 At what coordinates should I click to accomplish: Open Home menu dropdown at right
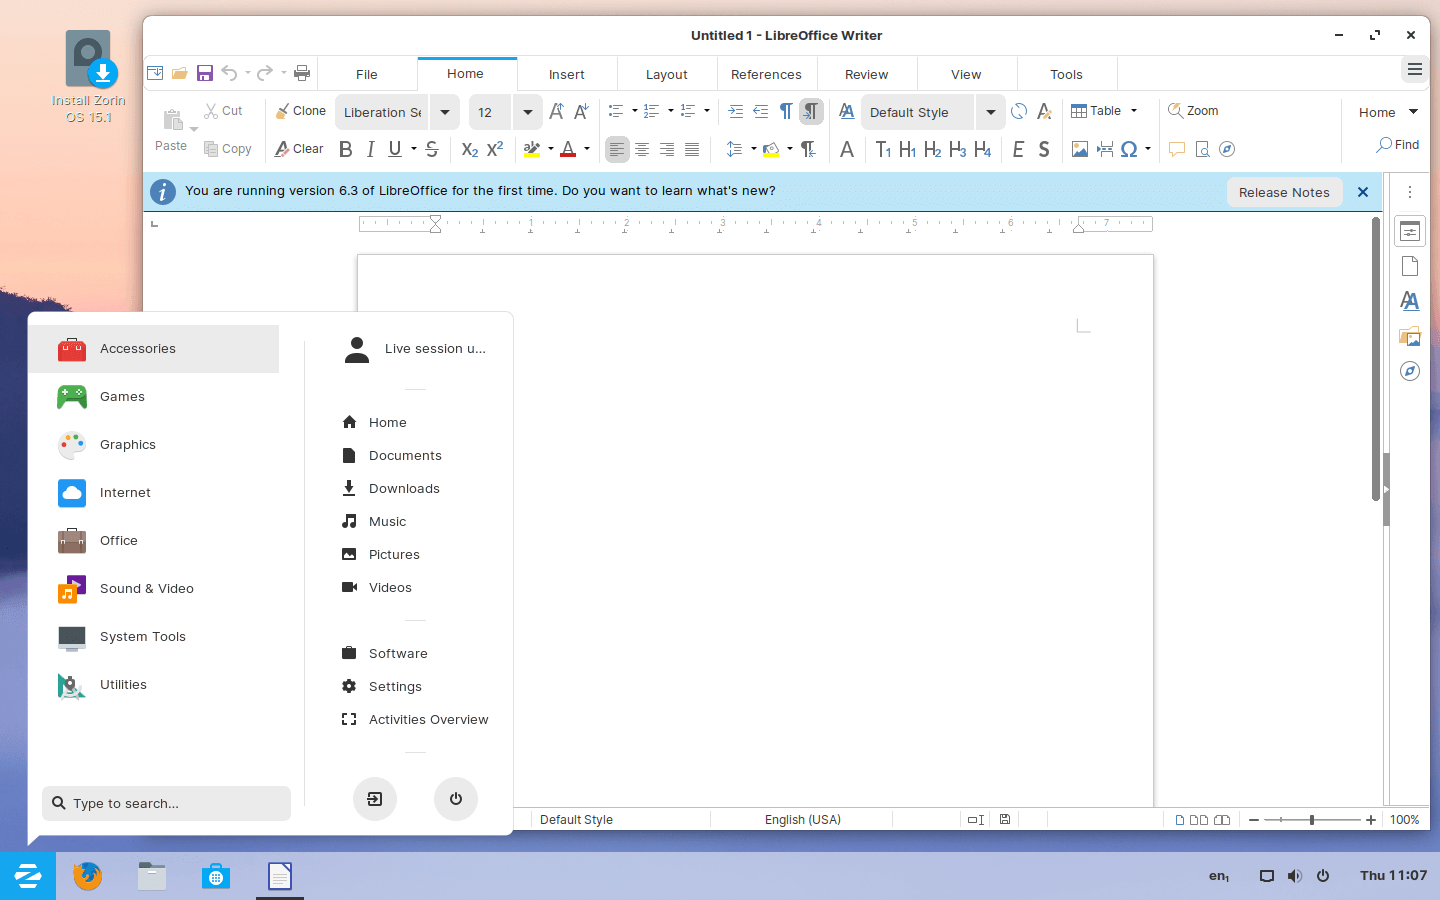(1388, 112)
